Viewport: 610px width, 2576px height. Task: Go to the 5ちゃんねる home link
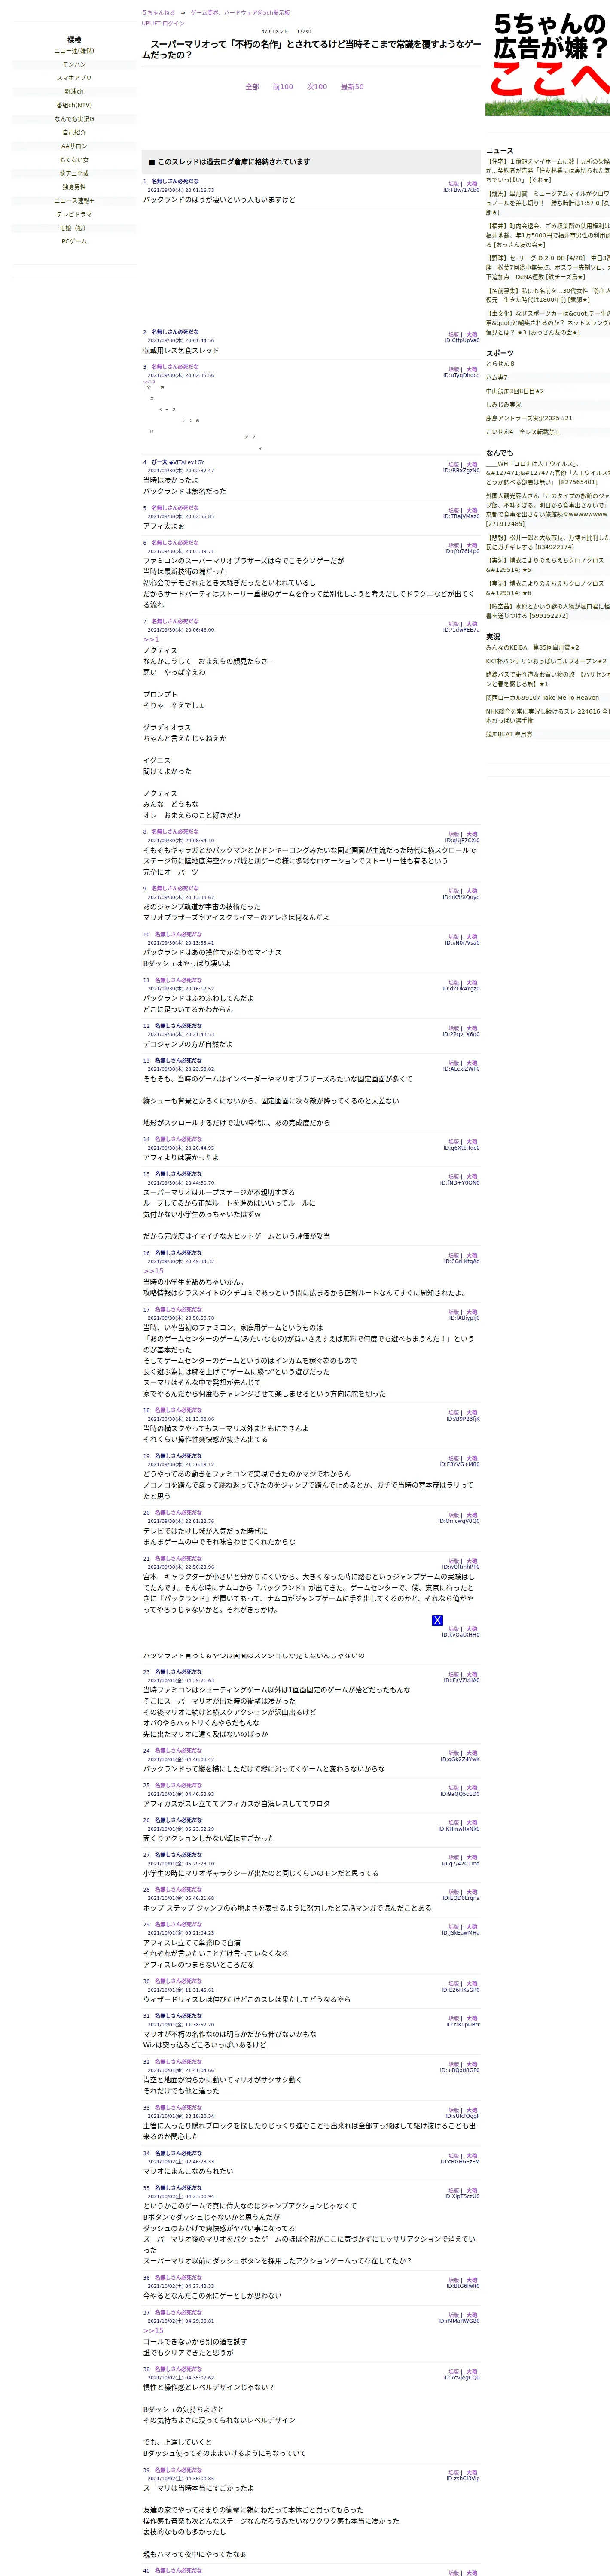pyautogui.click(x=158, y=13)
